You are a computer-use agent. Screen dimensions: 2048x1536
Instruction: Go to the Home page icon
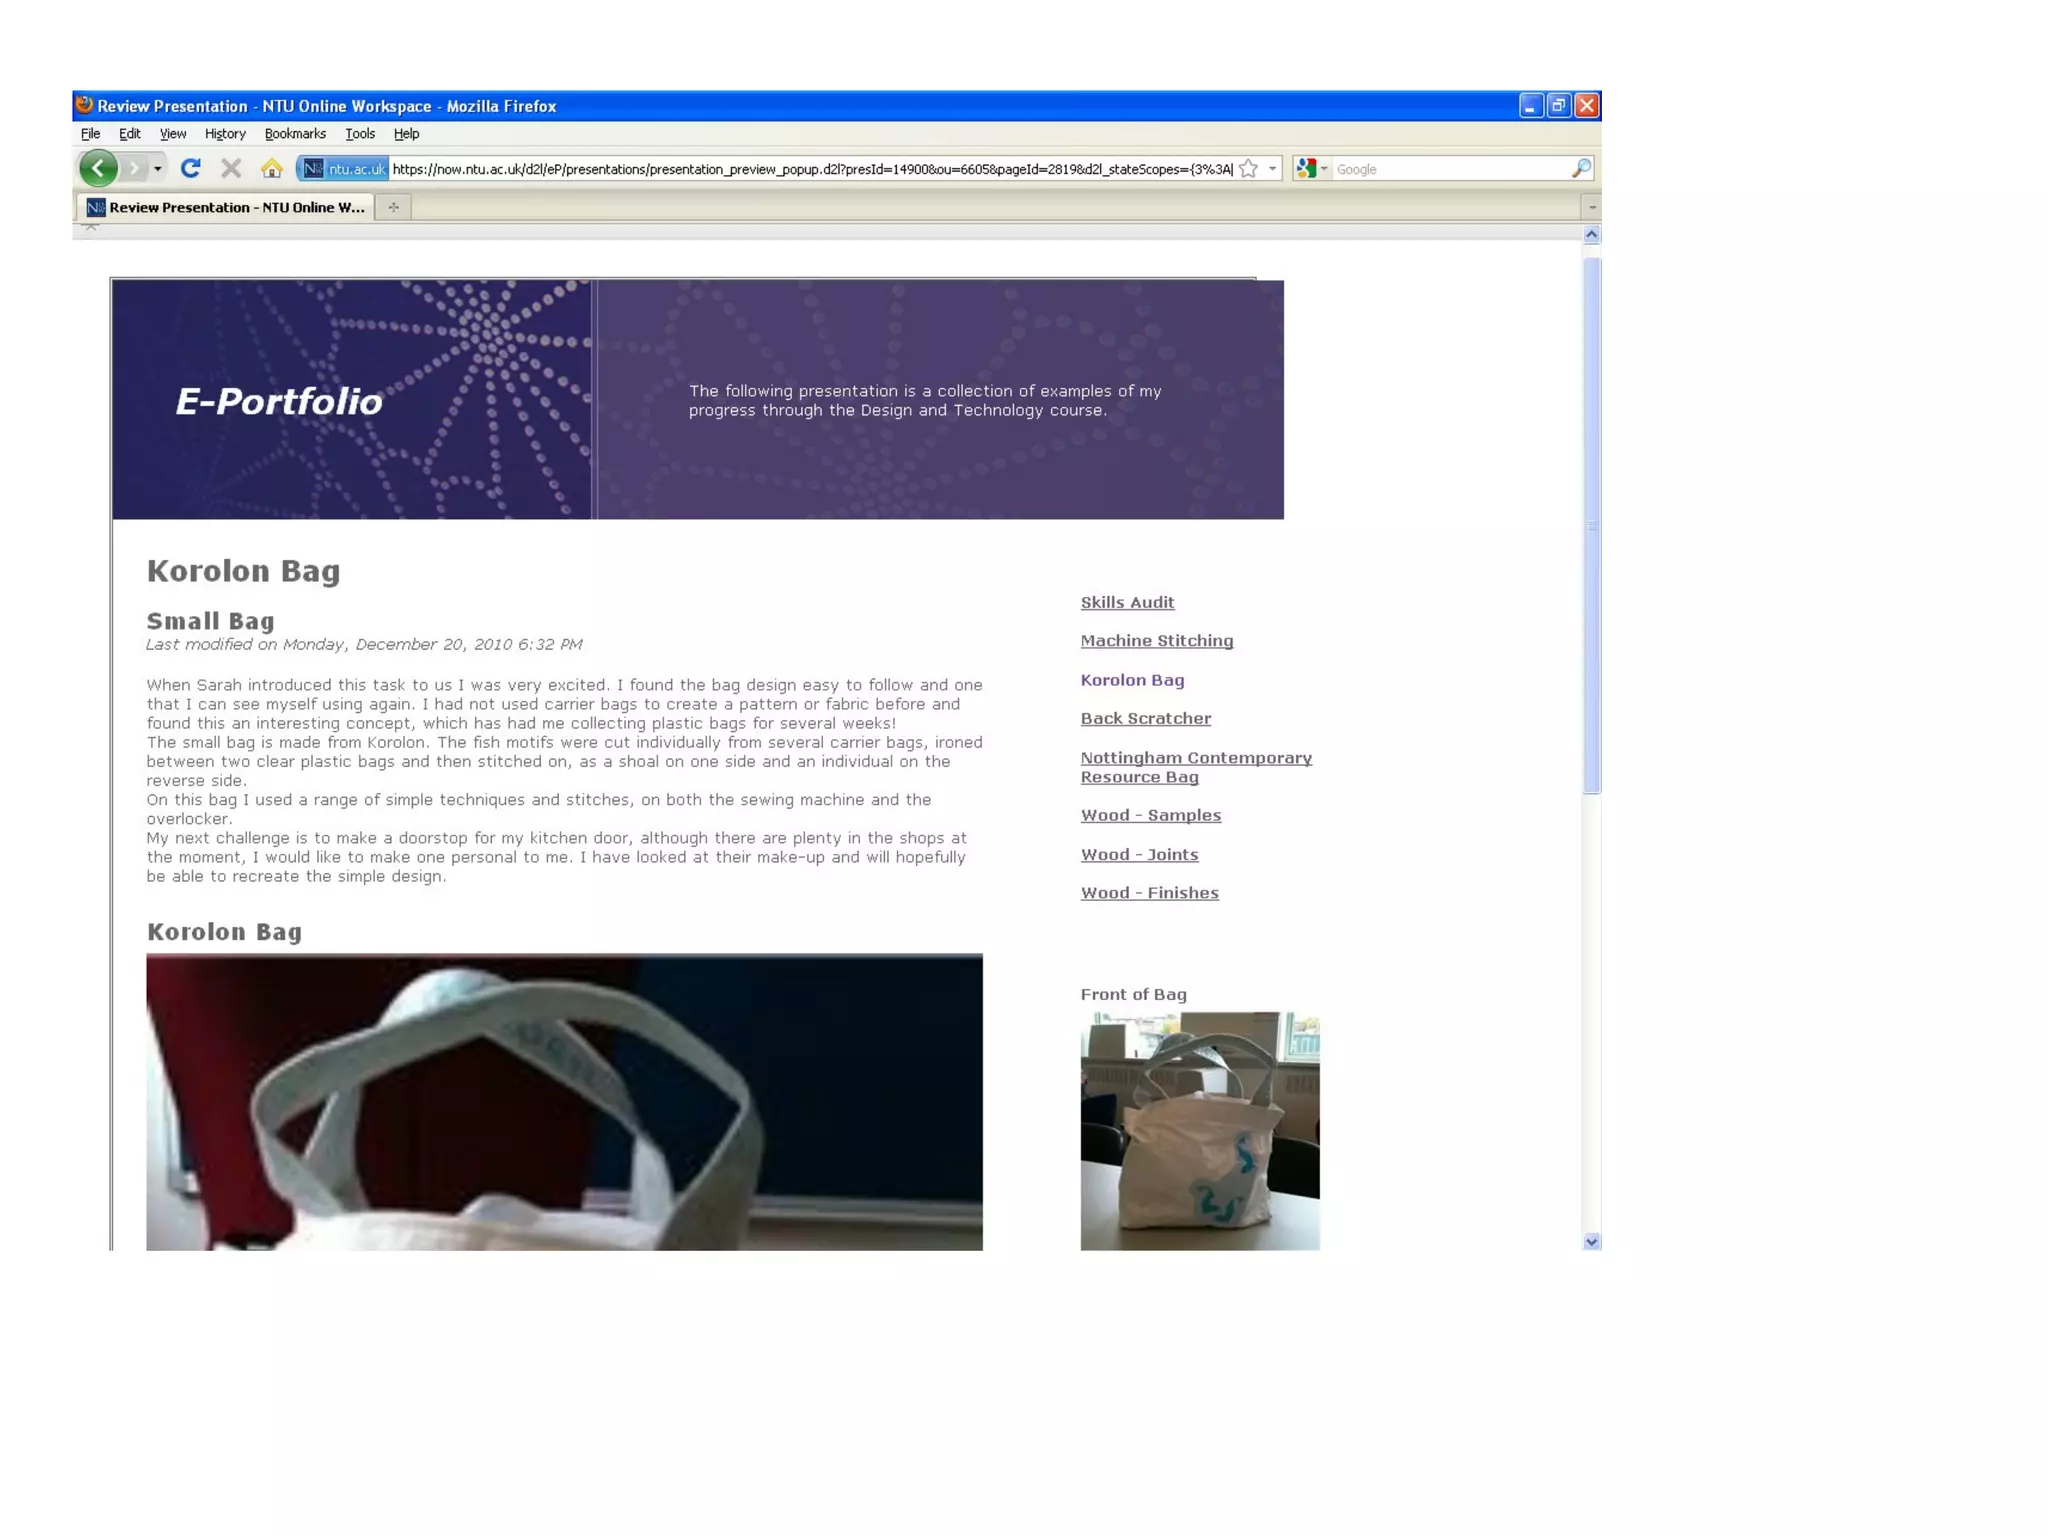click(271, 168)
